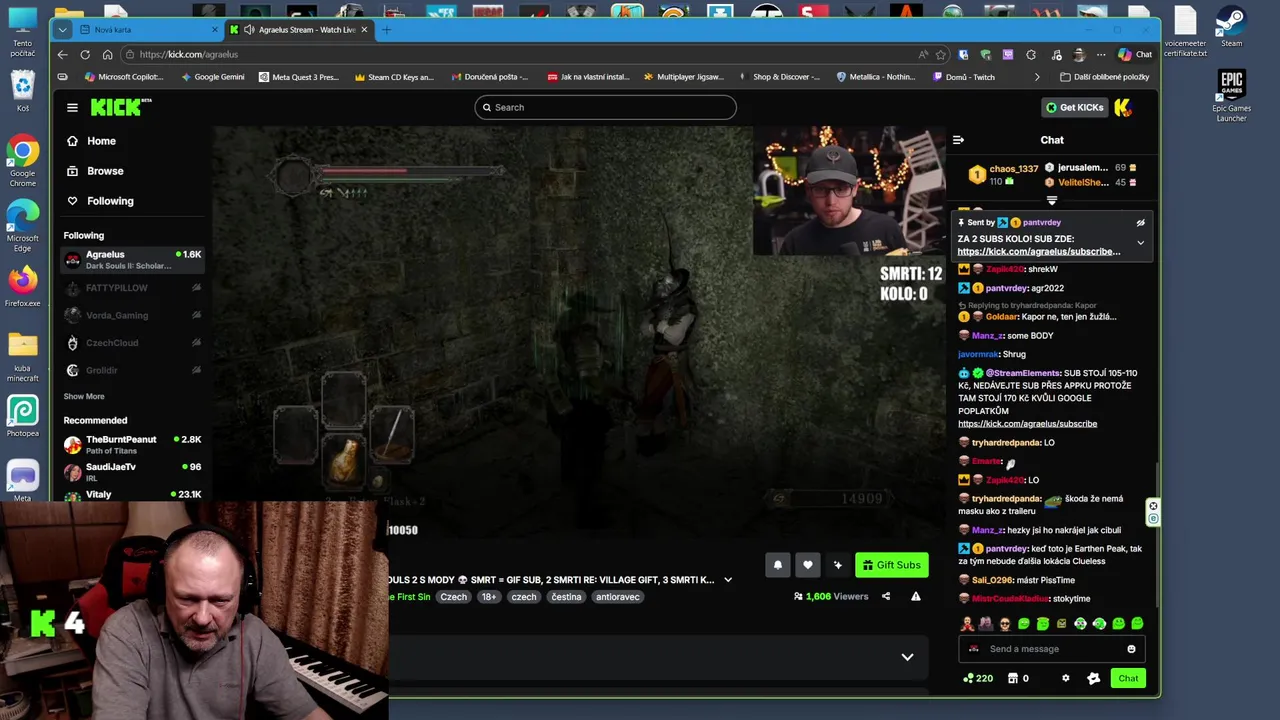The image size is (1280, 720).
Task: Open the Kick profile avatar menu
Action: pos(1123,107)
